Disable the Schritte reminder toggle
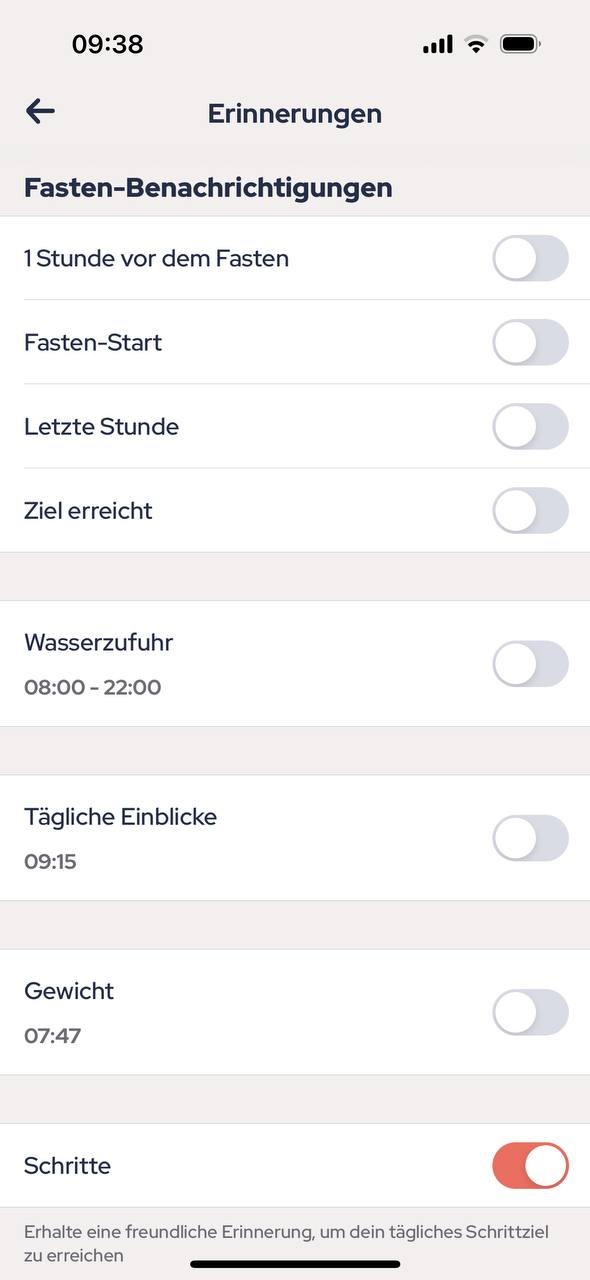The height and width of the screenshot is (1280, 590). [x=530, y=1166]
